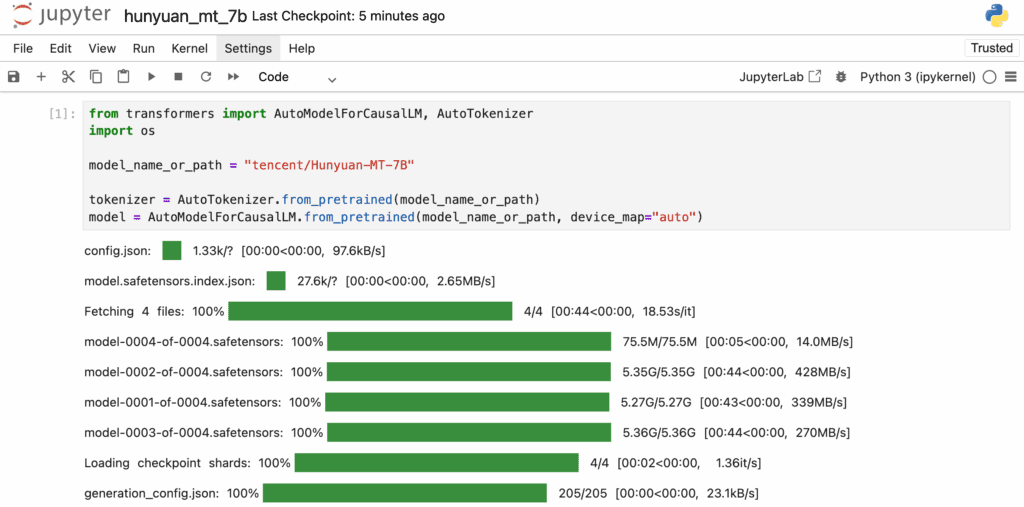This screenshot has height=507, width=1024.
Task: Restart and run all cells with fast-forward icon
Action: pyautogui.click(x=233, y=77)
